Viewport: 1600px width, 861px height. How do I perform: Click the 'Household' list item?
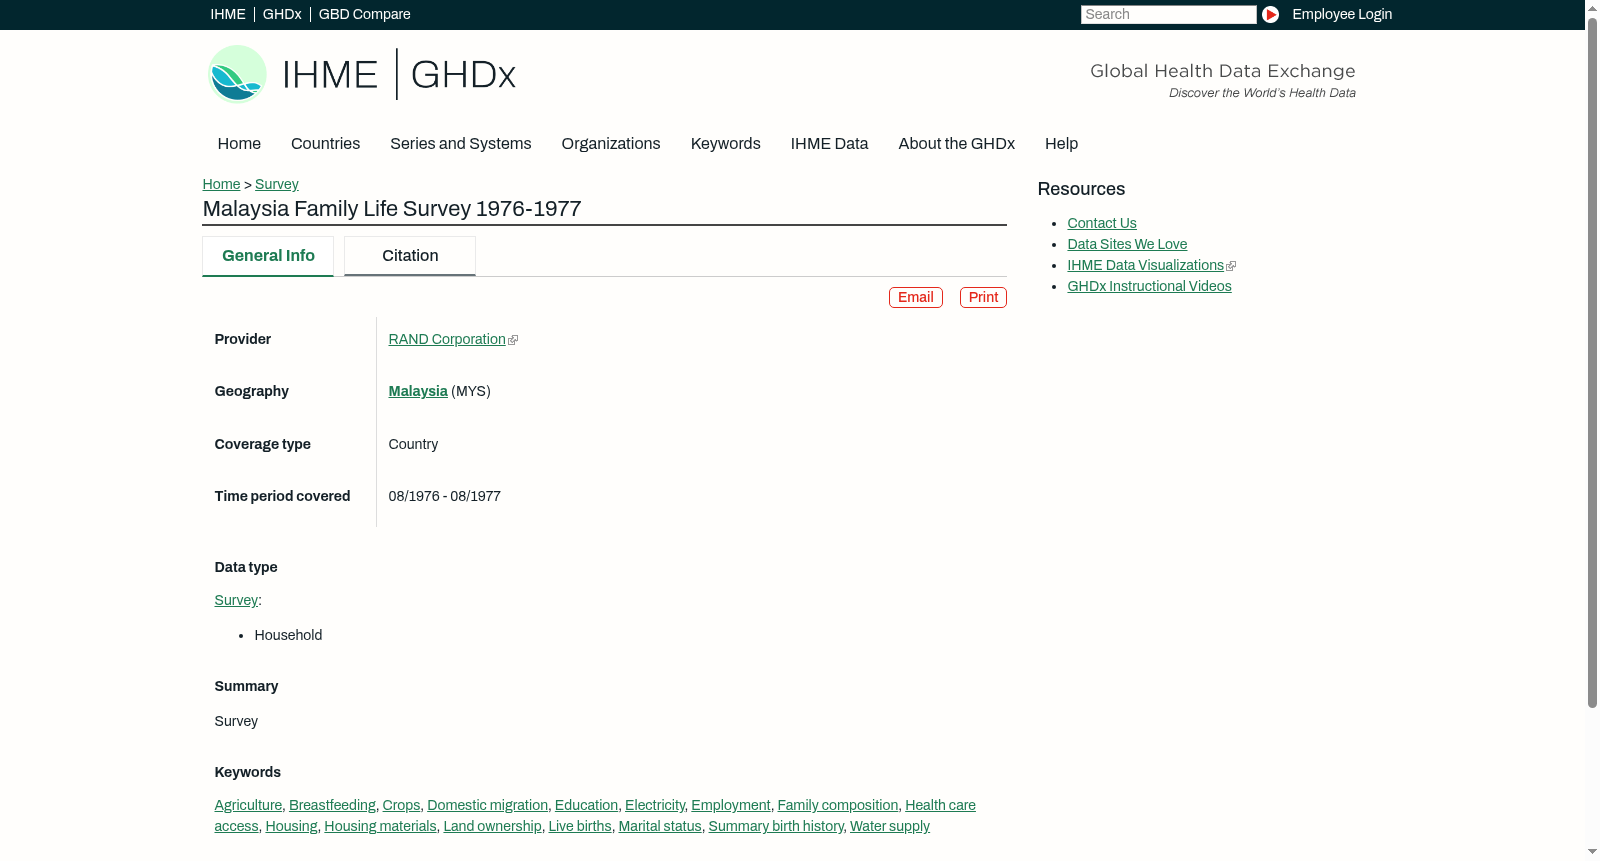click(x=288, y=636)
